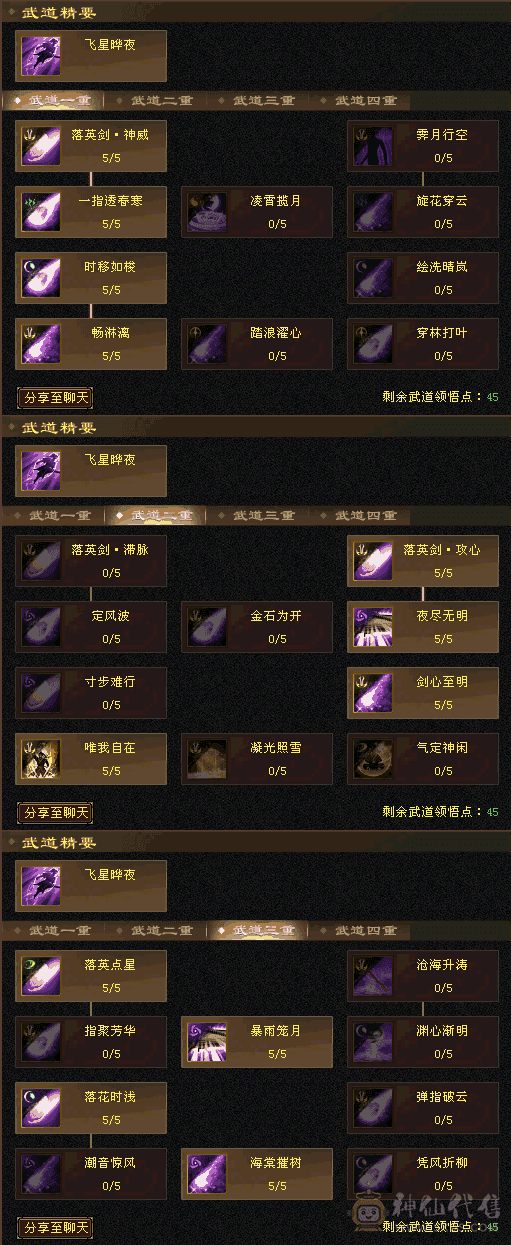511x1245 pixels.
Task: Open 武道一重 tab above 落英剑·滞脉
Action: point(59,516)
